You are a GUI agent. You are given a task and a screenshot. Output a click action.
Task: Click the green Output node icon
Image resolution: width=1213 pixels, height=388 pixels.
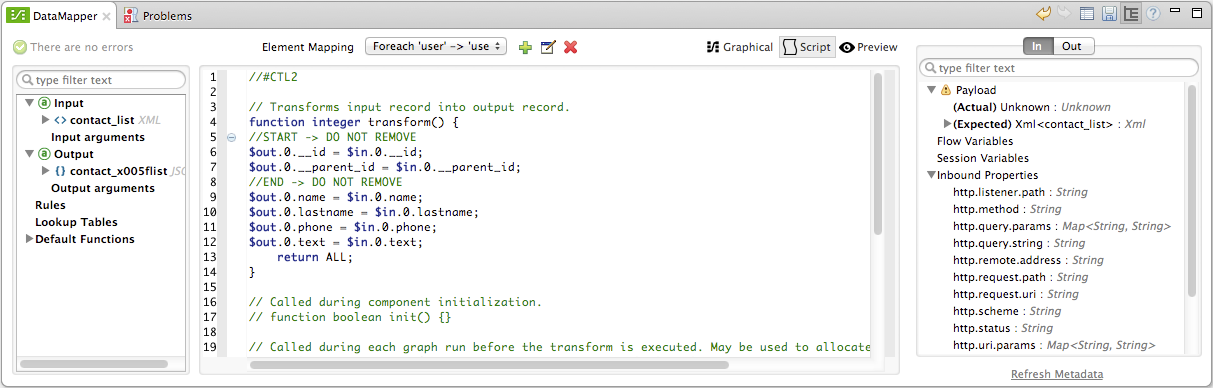(44, 154)
